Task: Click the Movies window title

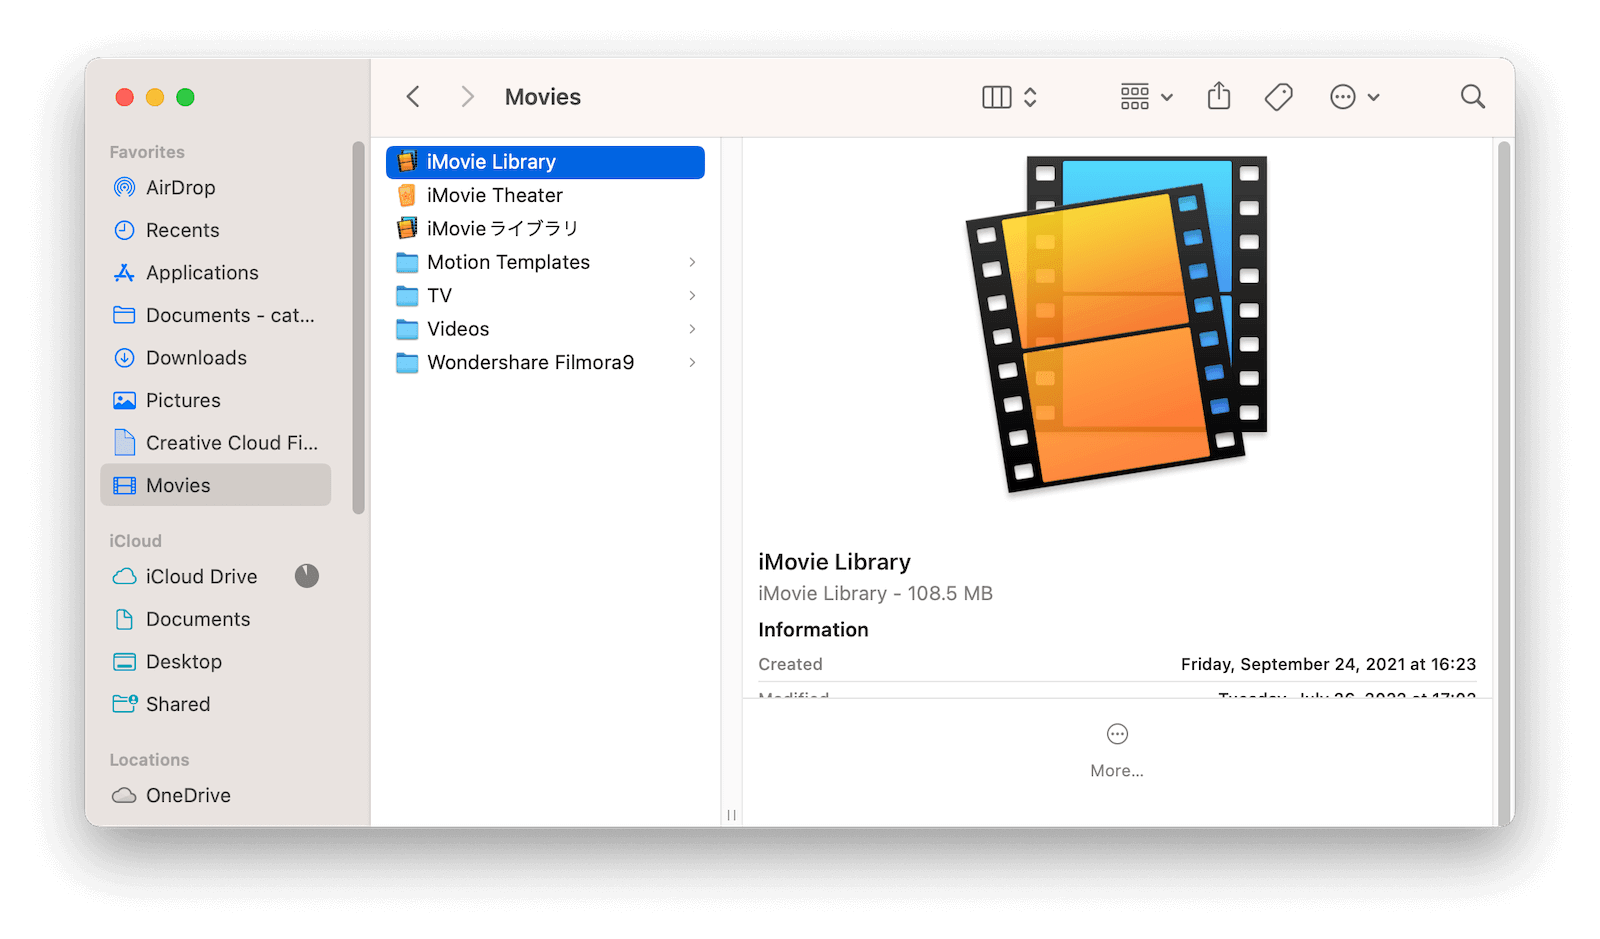Action: (543, 97)
